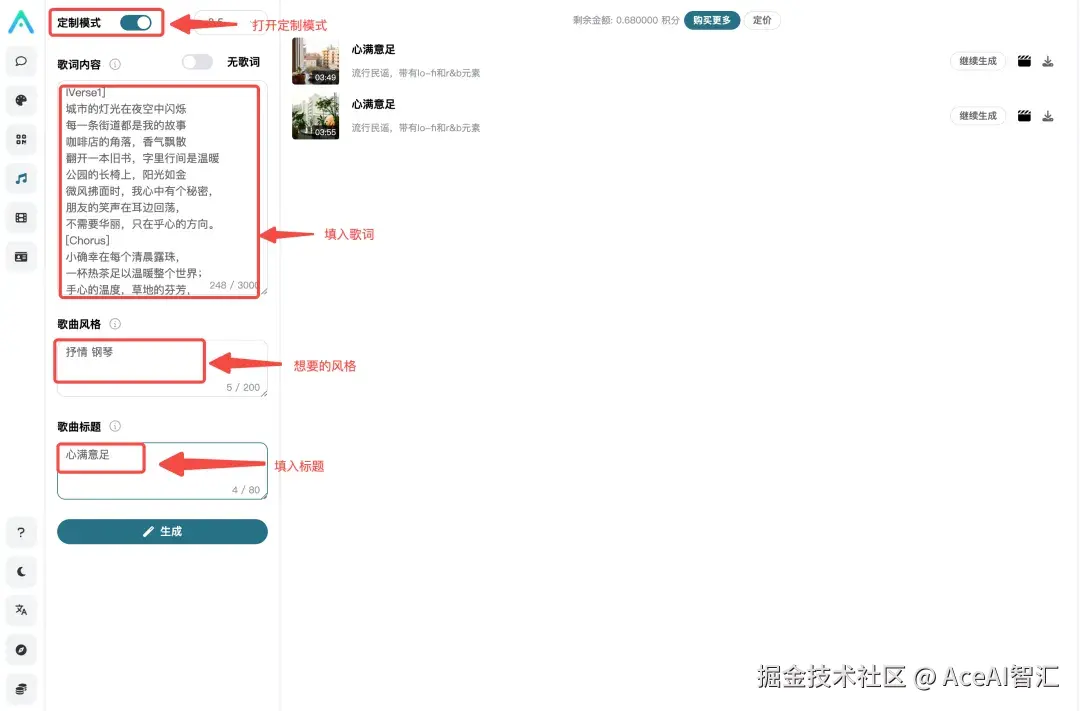Click the language translation icon in sidebar

(21, 610)
